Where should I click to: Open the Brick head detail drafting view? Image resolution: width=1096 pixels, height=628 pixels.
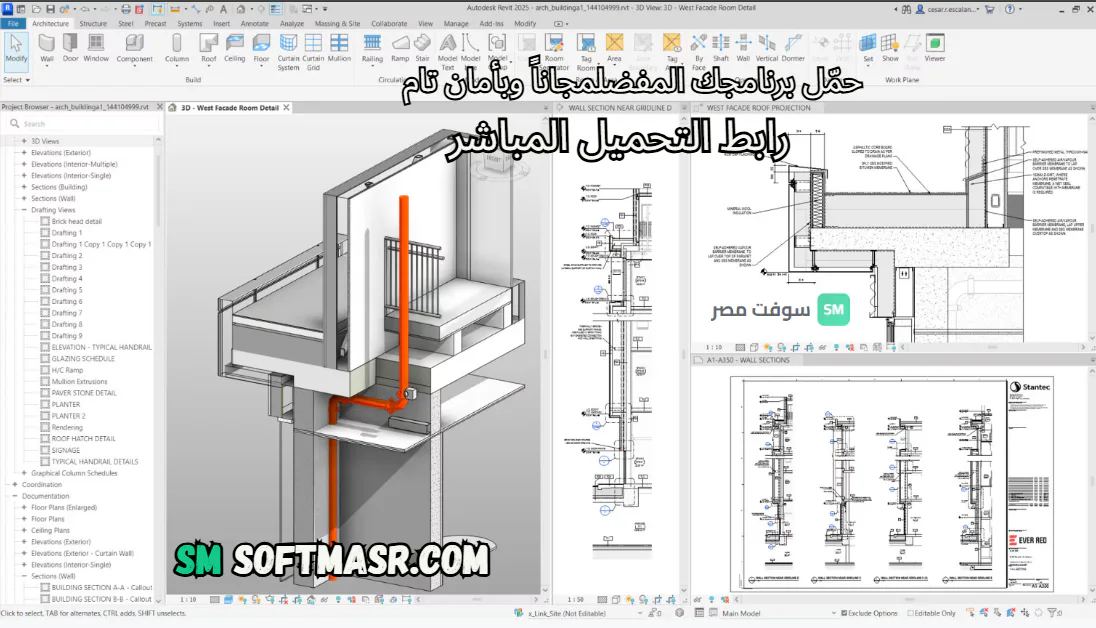click(76, 222)
